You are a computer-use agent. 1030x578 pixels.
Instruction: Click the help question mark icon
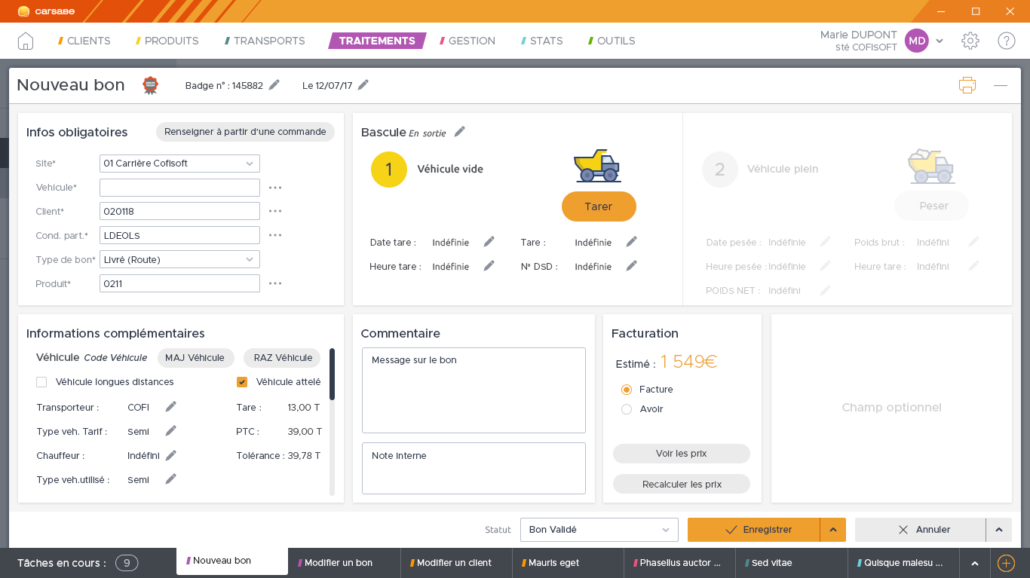(x=1006, y=41)
